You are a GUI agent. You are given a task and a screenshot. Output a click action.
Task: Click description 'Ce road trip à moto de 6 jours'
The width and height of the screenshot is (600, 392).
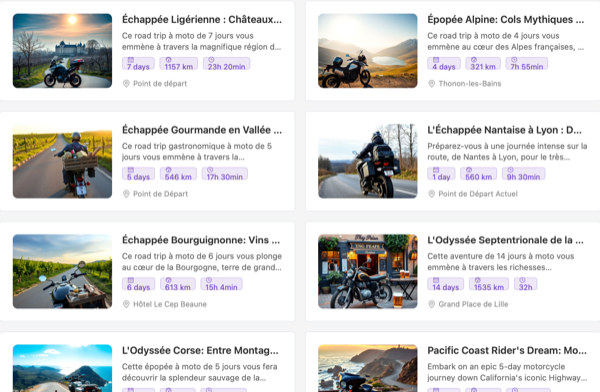click(202, 262)
